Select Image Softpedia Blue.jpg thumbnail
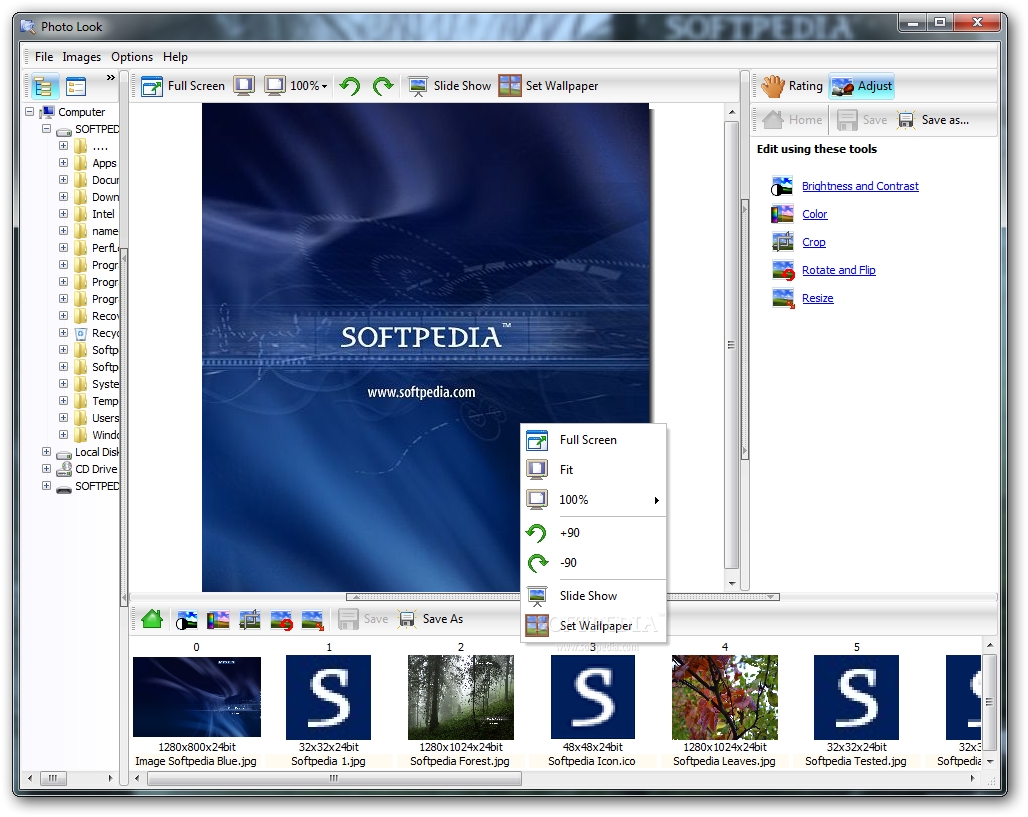This screenshot has height=817, width=1028. tap(196, 697)
